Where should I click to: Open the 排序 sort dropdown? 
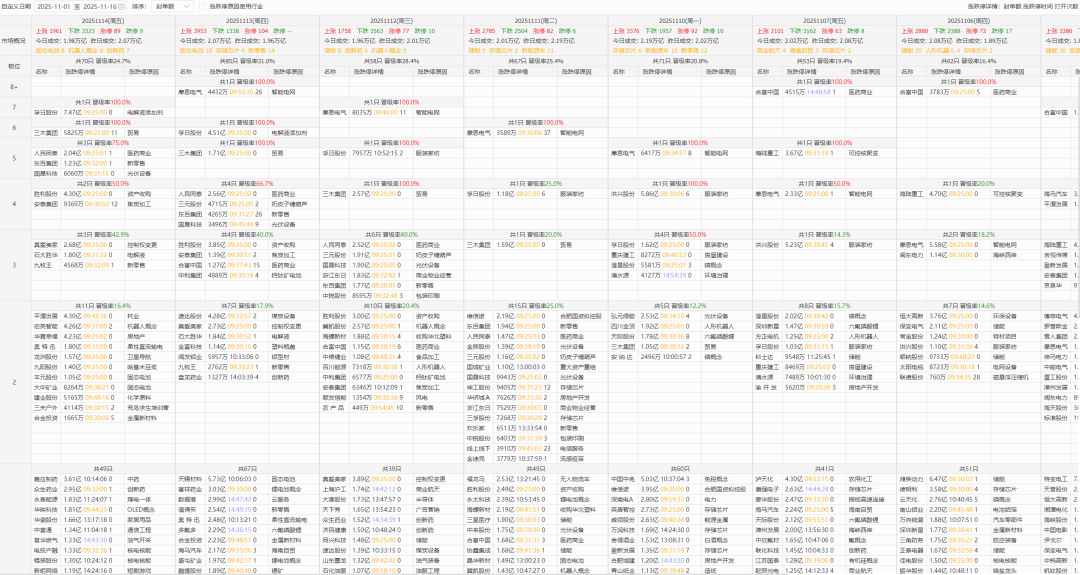171,6
